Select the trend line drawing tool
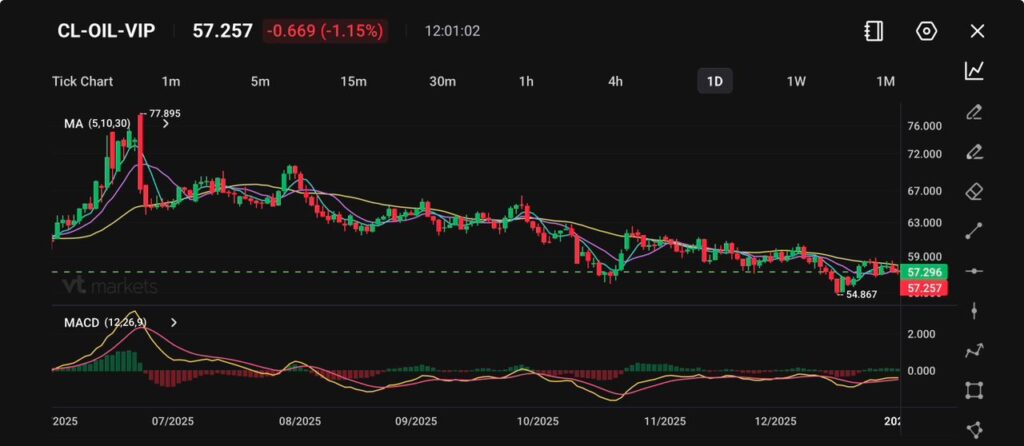Viewport: 1024px width, 446px height. click(x=974, y=231)
